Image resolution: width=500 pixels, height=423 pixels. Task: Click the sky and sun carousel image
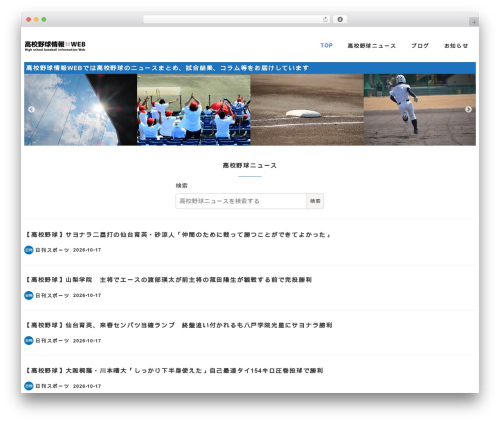(81, 110)
